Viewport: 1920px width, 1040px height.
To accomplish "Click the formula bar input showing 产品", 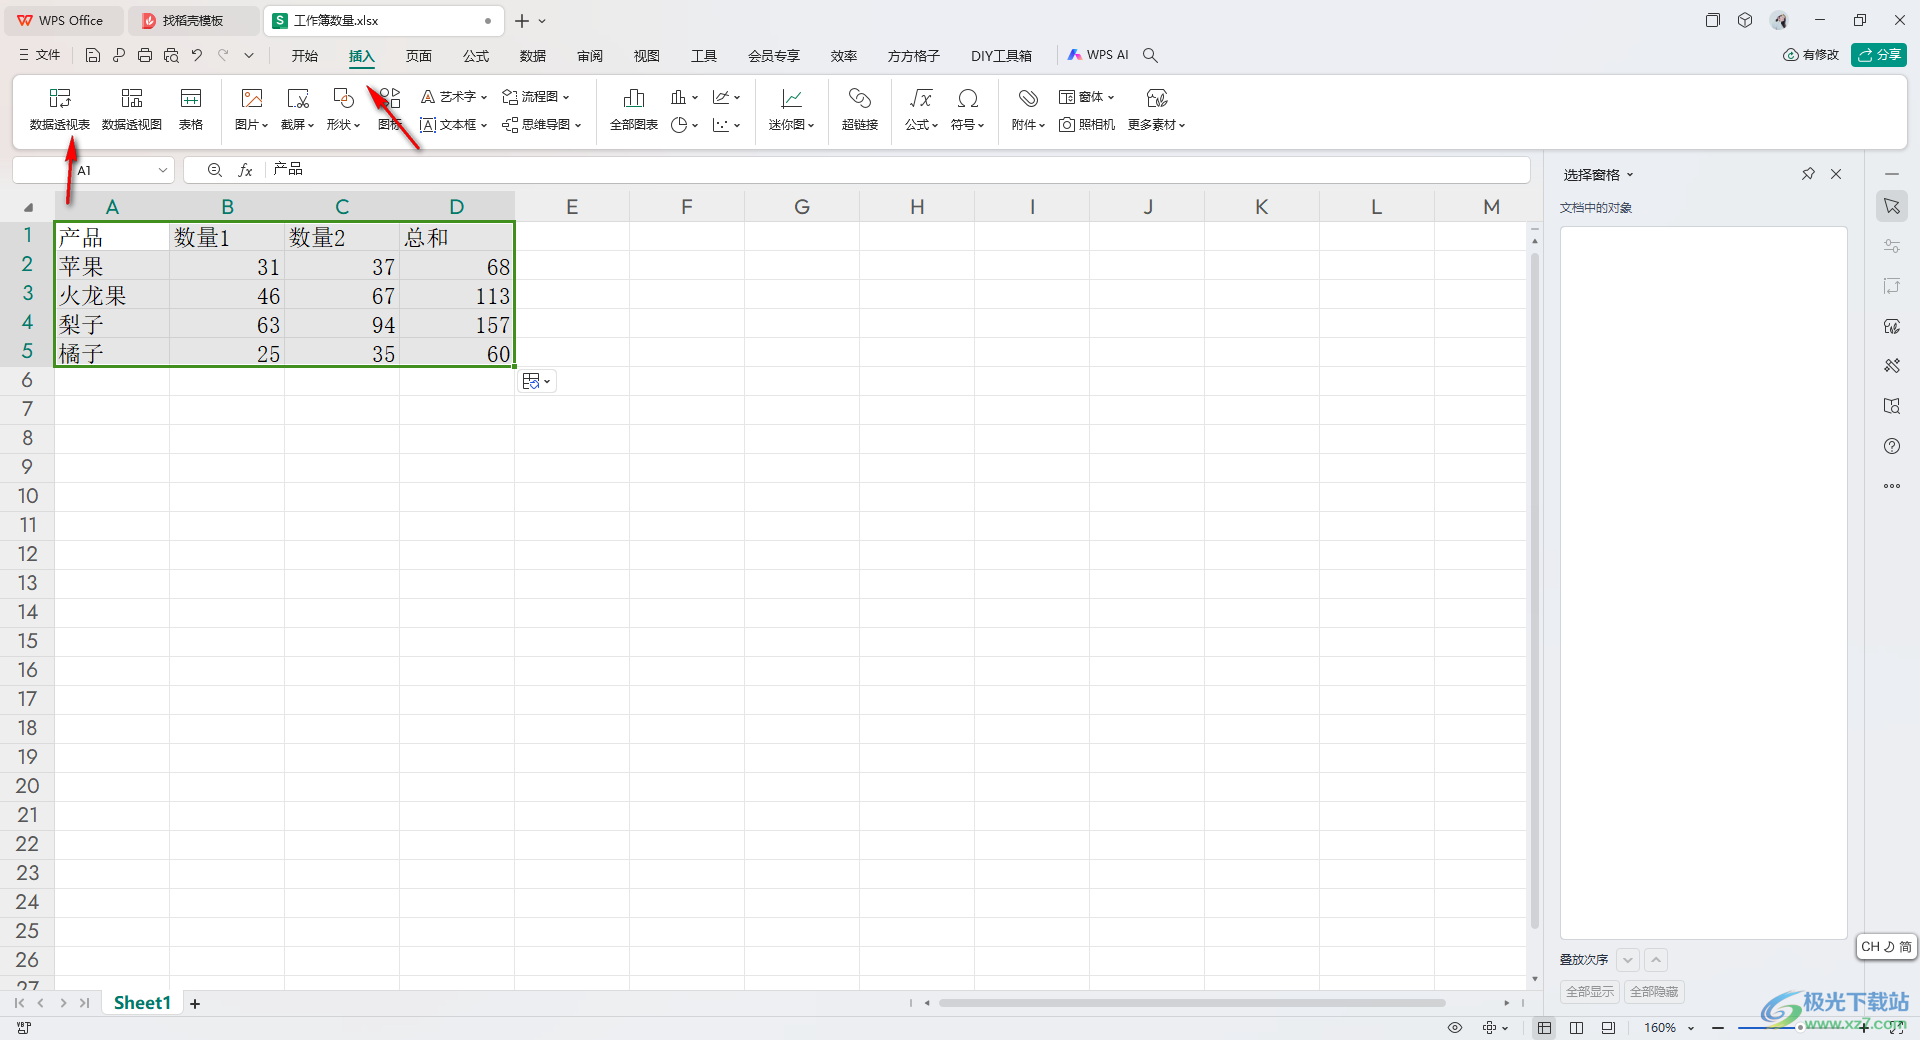I will [x=897, y=170].
